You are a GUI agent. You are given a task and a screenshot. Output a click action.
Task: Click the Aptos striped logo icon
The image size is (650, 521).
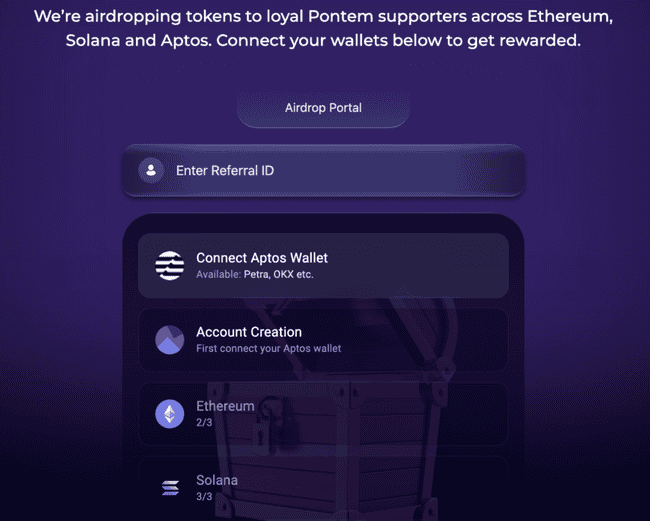tap(170, 266)
